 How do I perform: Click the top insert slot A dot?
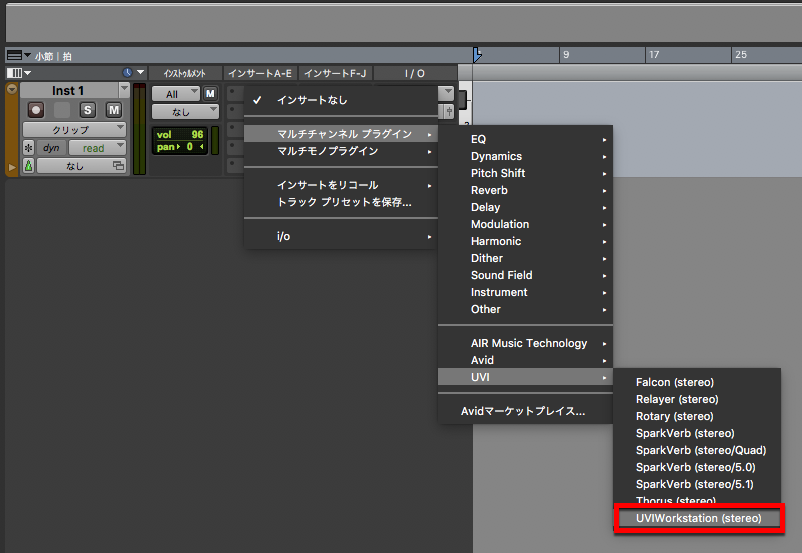(x=232, y=92)
